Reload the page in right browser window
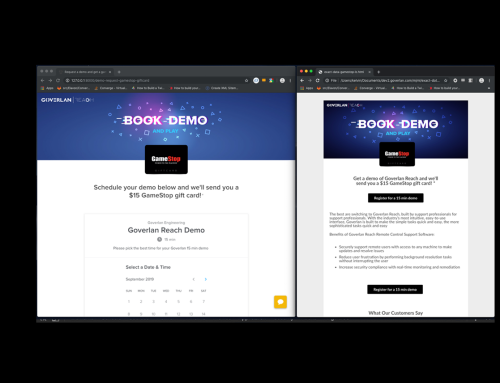500x383 pixels. tap(318, 80)
